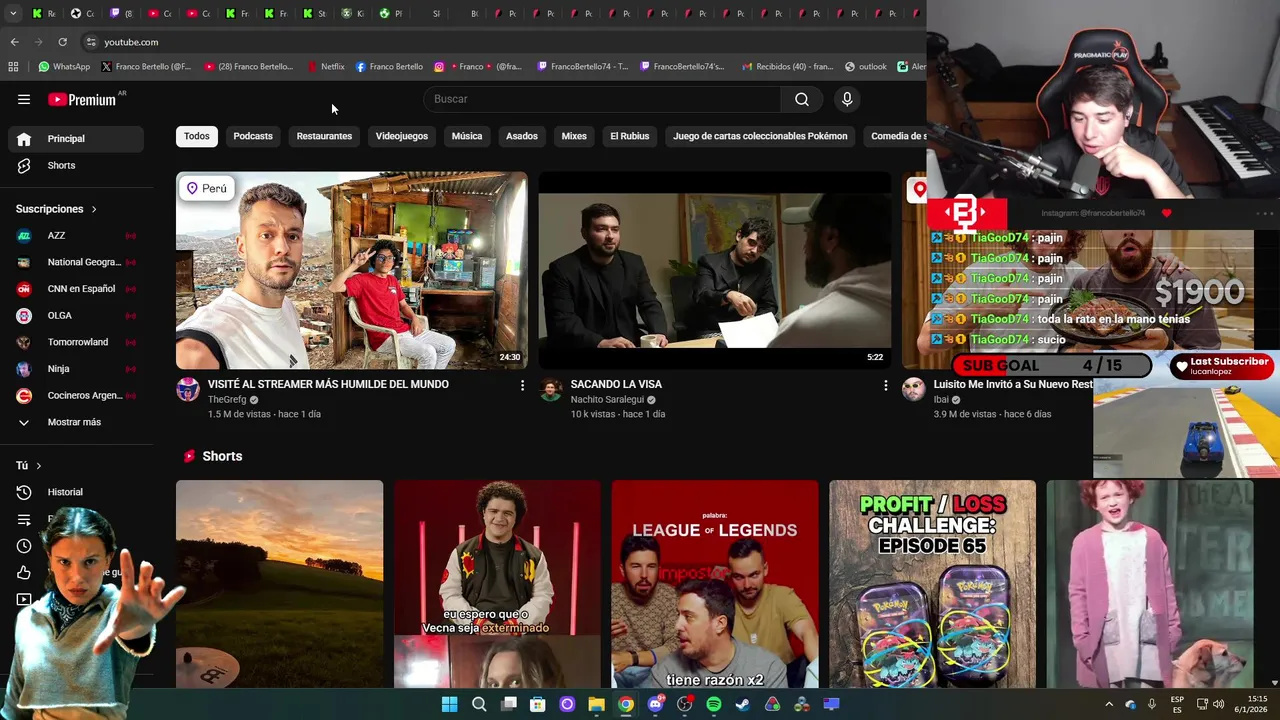Select the Asados filter chip
The height and width of the screenshot is (720, 1280).
pyautogui.click(x=522, y=136)
